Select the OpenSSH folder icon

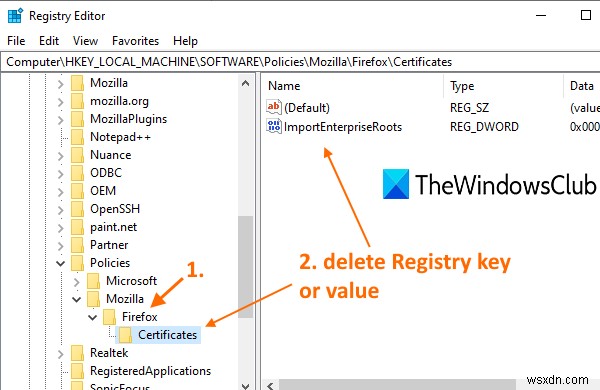[x=77, y=209]
